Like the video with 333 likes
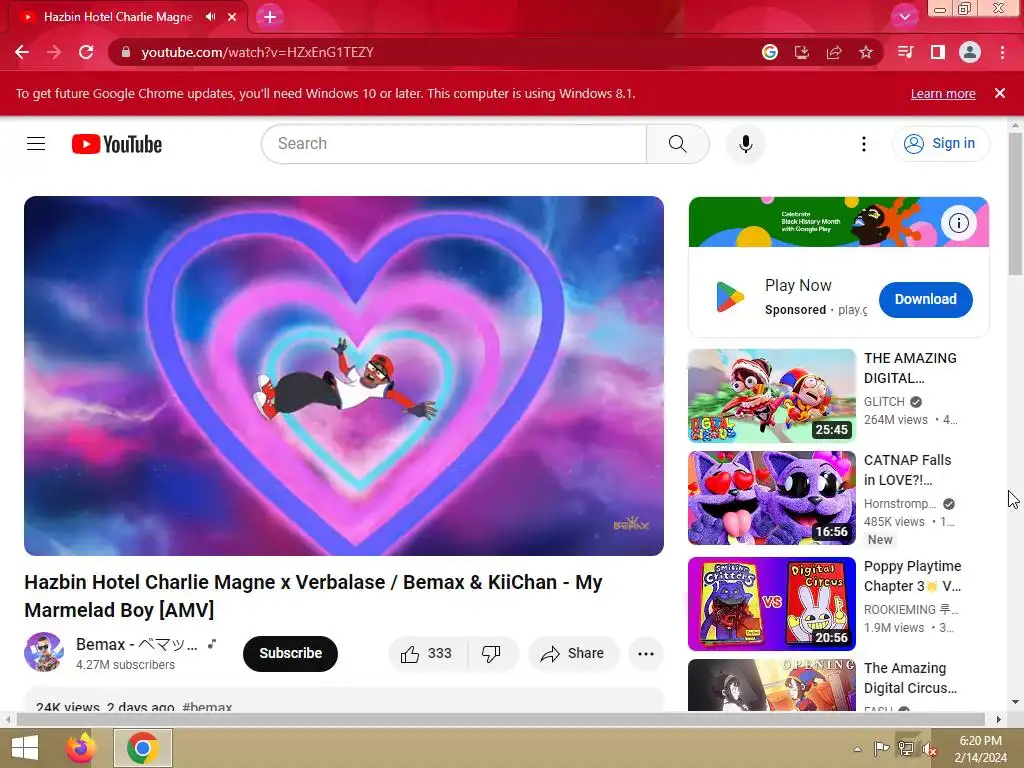The image size is (1024, 768). [428, 654]
